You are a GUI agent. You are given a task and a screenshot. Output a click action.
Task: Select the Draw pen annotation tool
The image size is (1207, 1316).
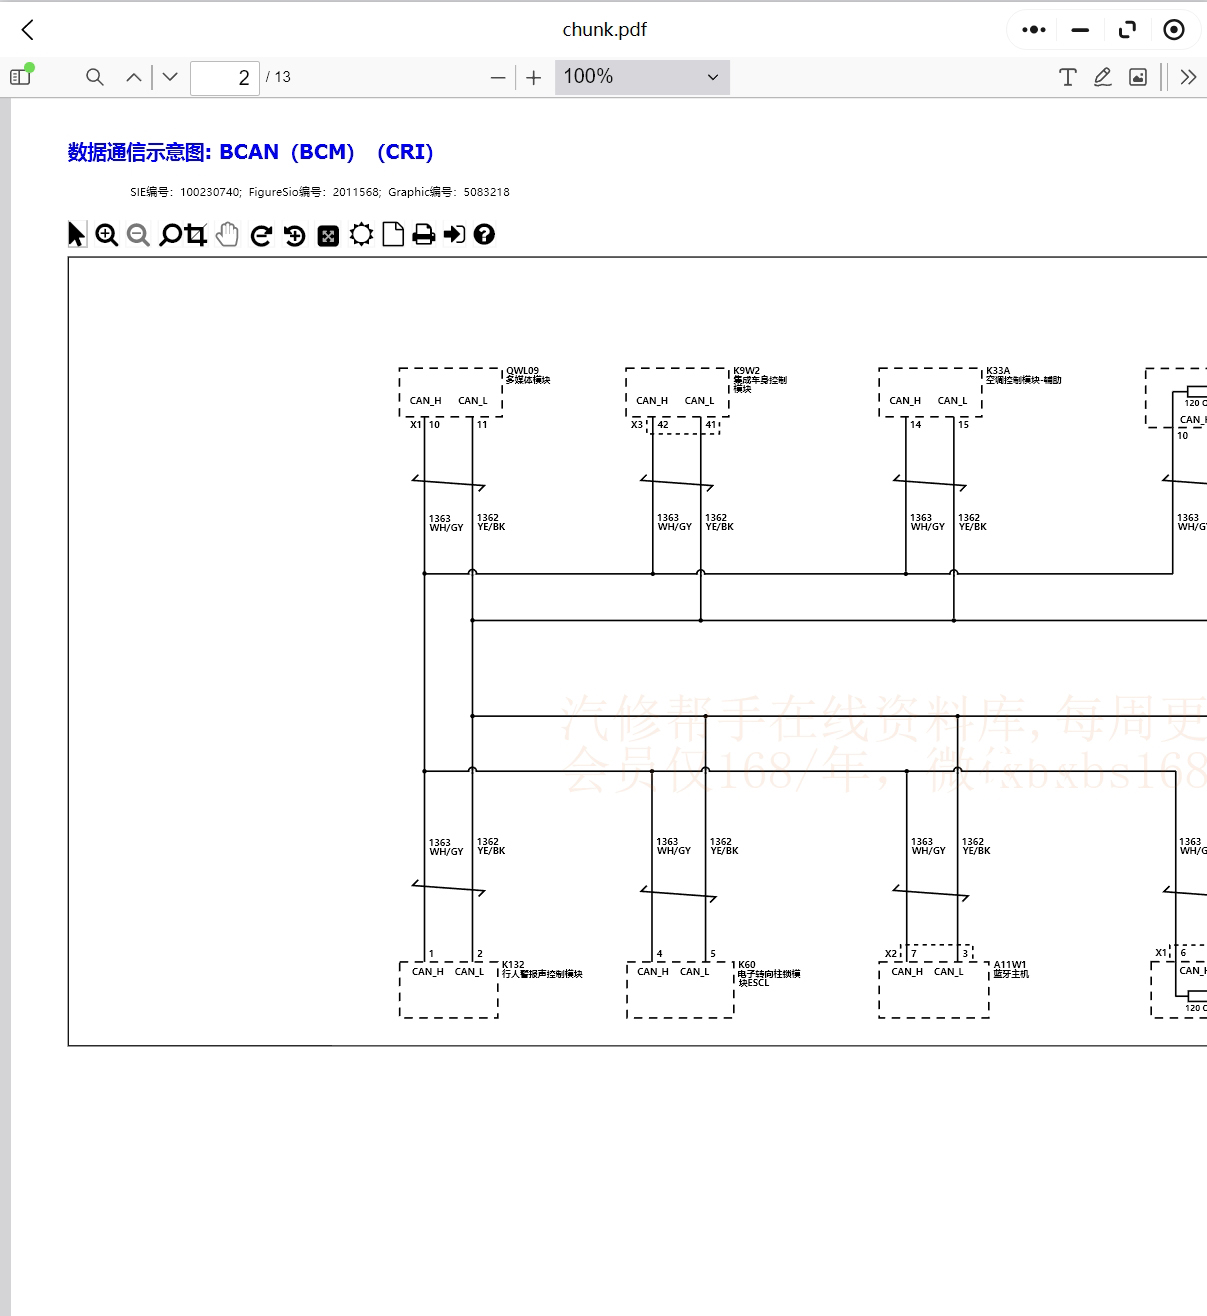pos(1102,76)
